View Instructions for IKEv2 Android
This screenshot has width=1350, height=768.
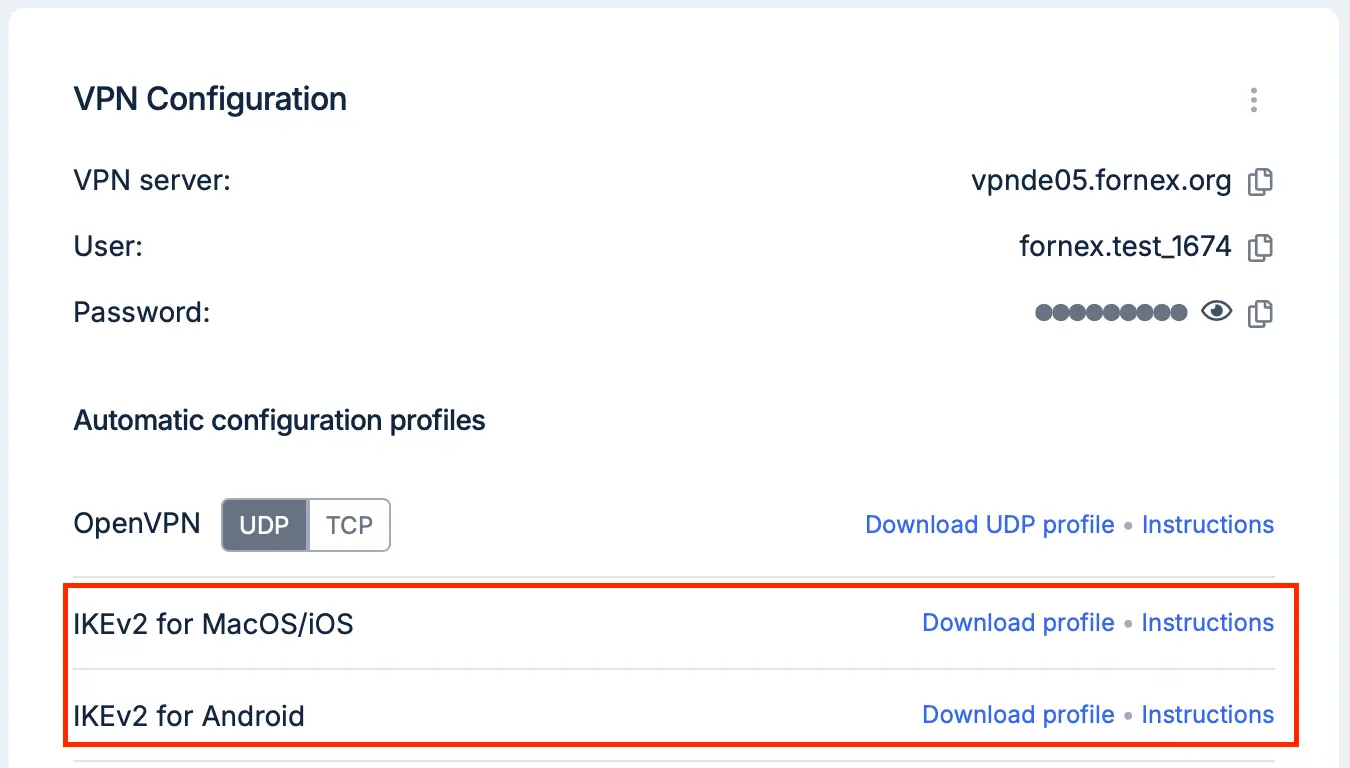point(1208,715)
